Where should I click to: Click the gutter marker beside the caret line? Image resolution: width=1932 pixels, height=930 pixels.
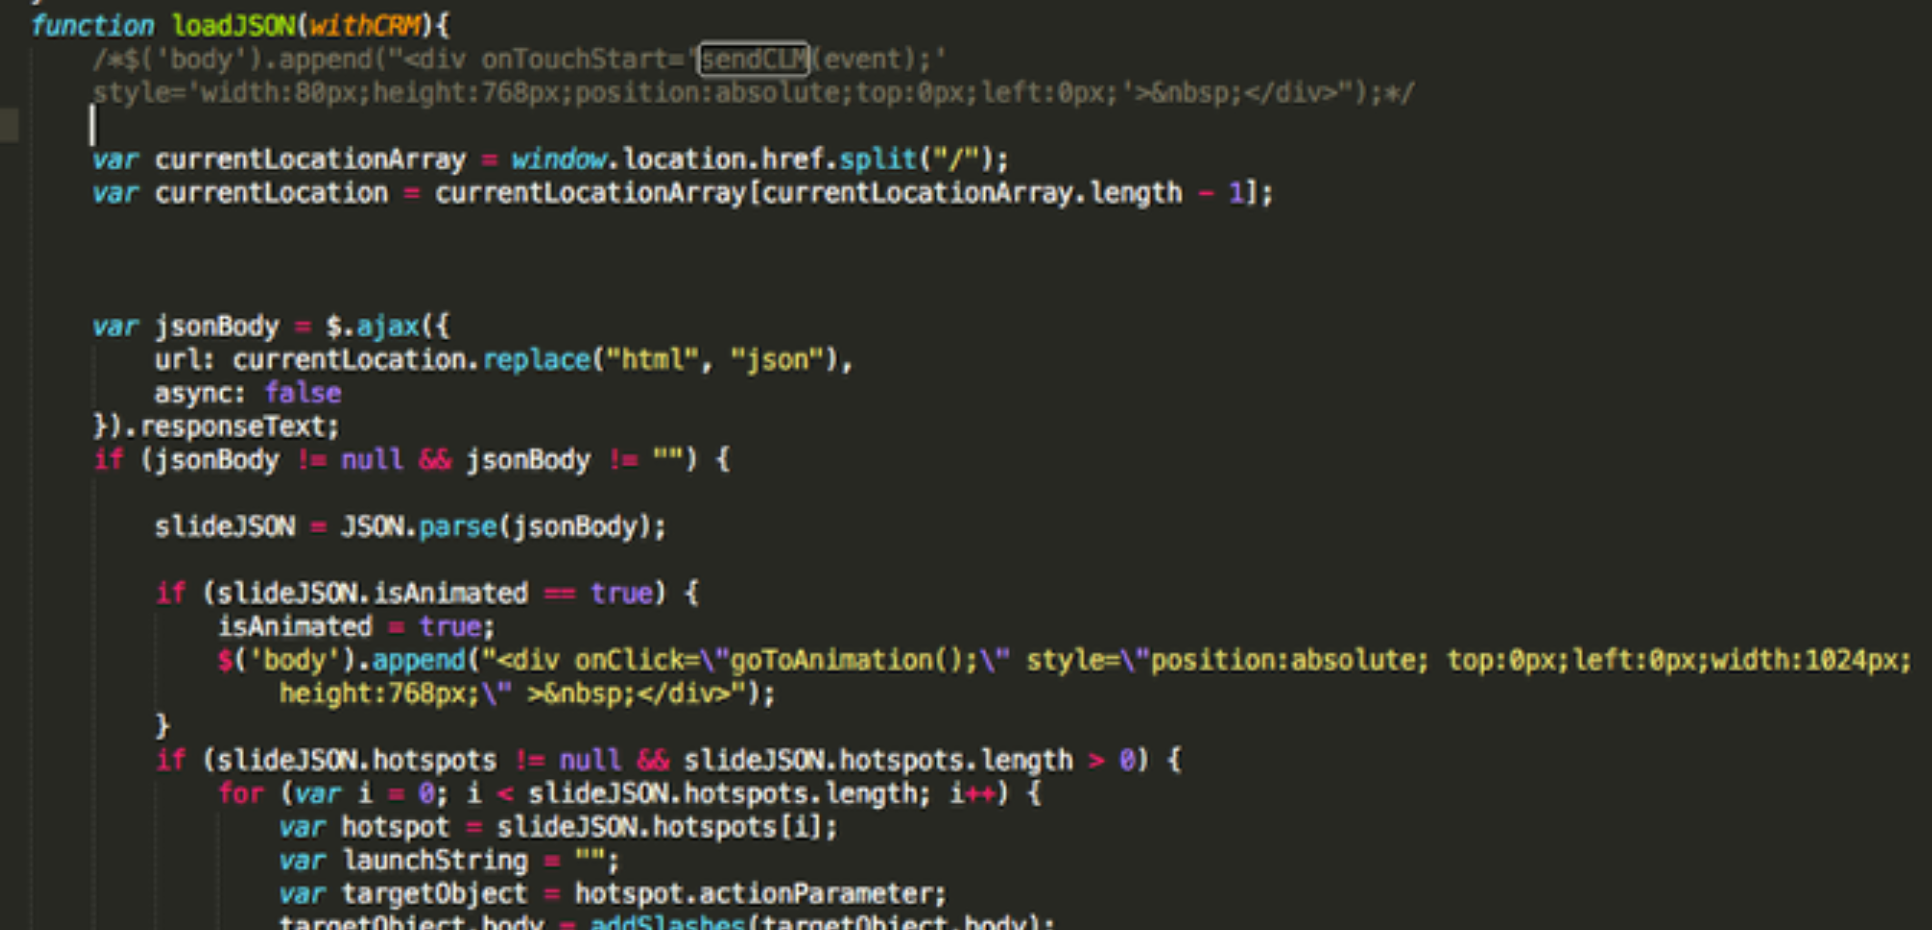(9, 126)
